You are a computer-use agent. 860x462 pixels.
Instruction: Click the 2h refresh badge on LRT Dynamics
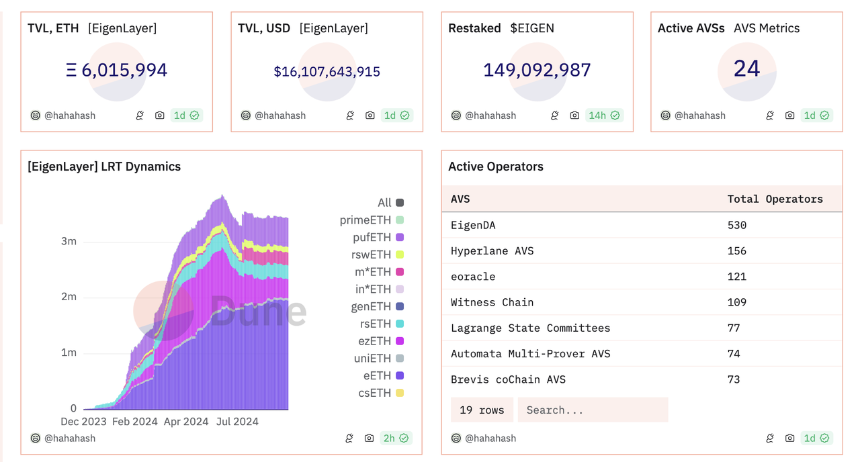[396, 438]
